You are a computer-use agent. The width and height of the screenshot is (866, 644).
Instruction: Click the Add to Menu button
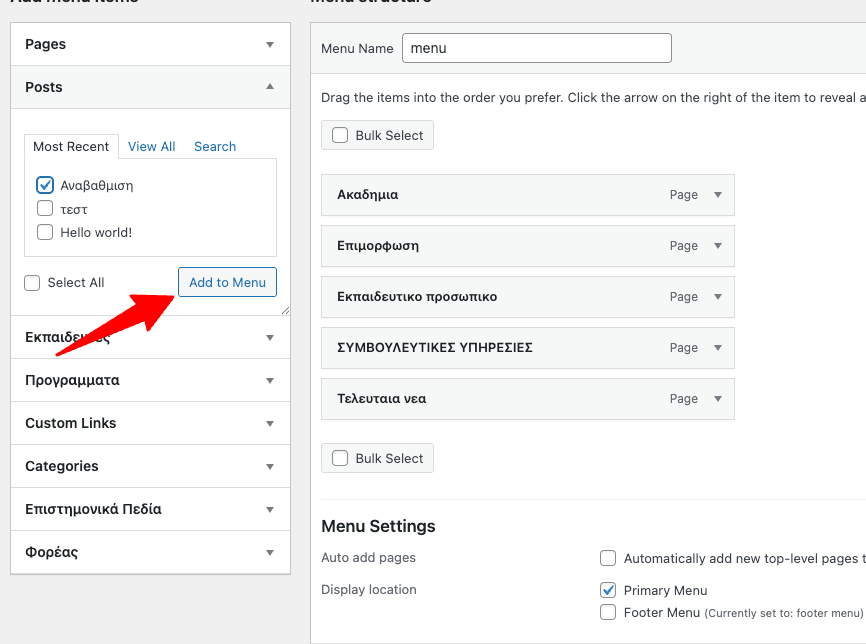click(x=227, y=282)
